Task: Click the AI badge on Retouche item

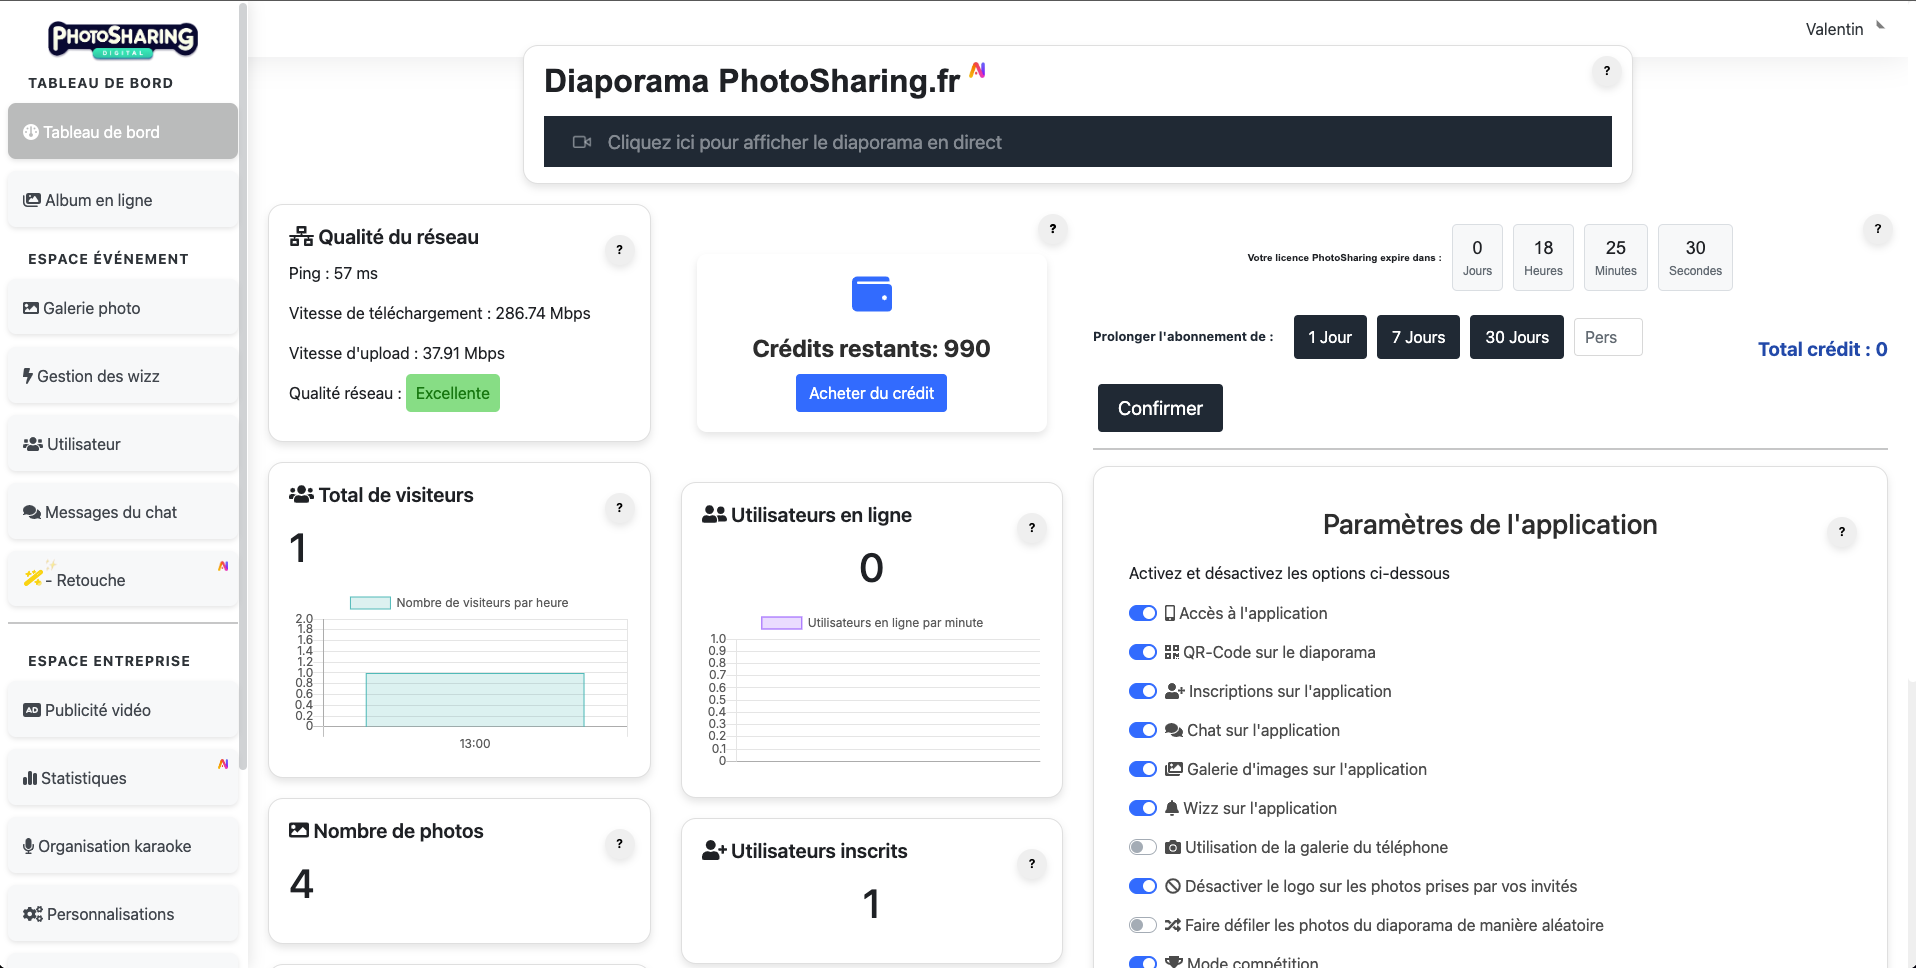Action: [x=223, y=566]
